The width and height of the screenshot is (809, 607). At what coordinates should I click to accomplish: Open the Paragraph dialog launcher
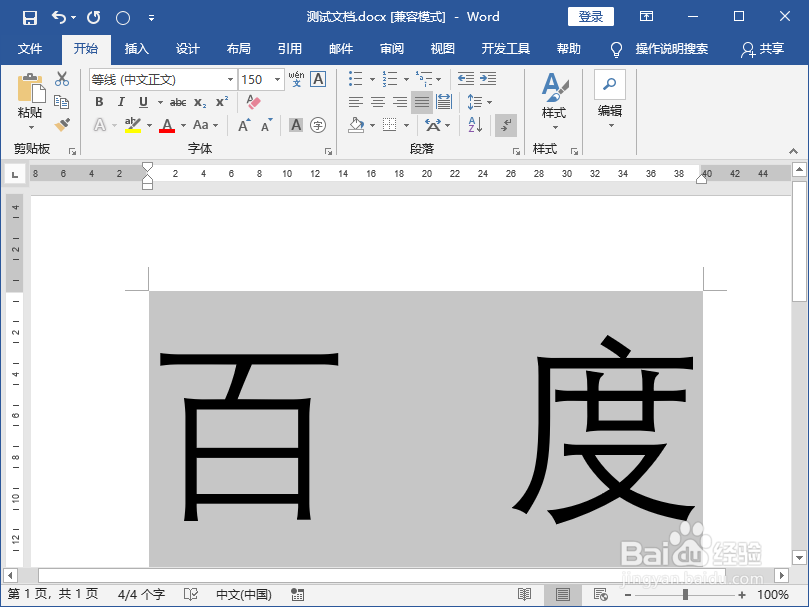pyautogui.click(x=516, y=151)
